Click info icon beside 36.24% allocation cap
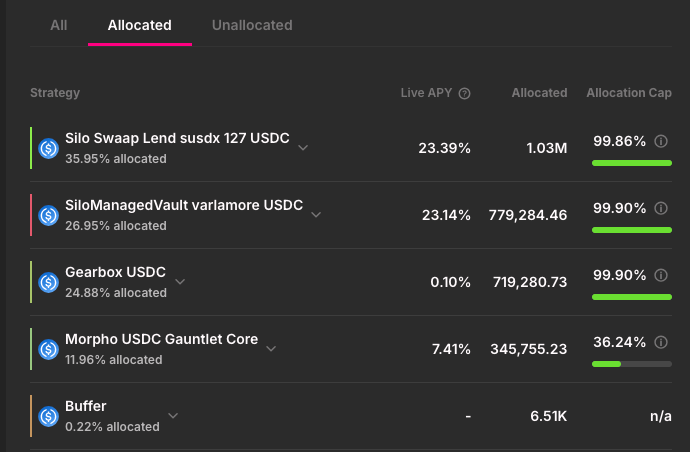This screenshot has width=690, height=452. (x=660, y=341)
